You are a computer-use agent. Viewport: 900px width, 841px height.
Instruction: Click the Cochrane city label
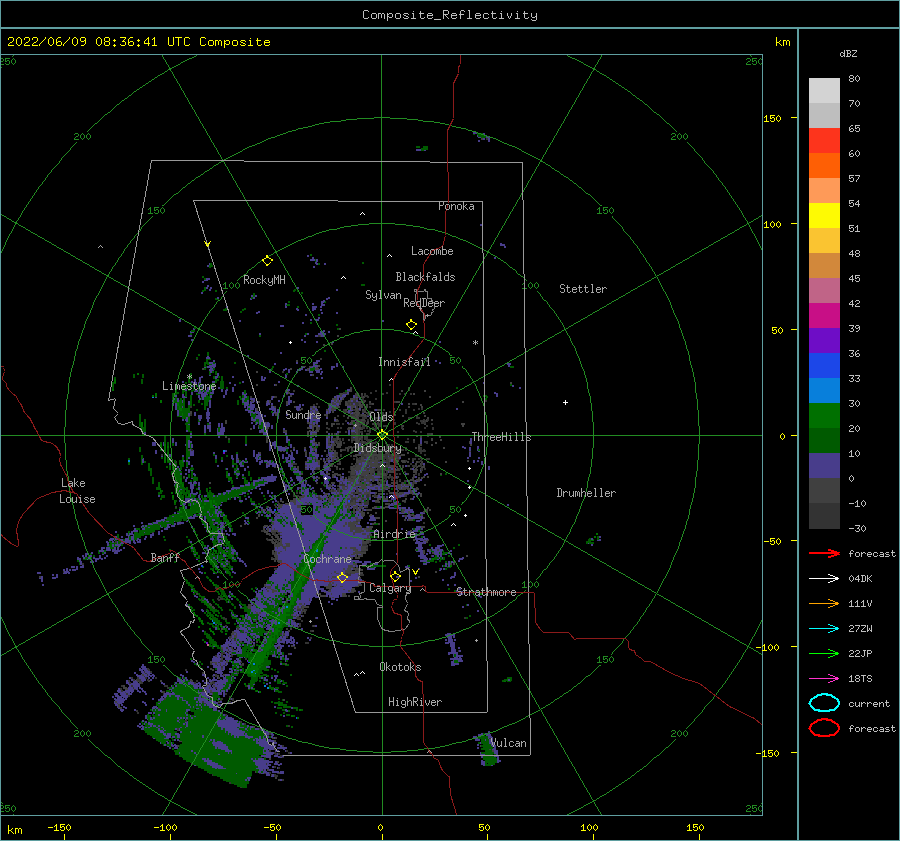tap(327, 559)
